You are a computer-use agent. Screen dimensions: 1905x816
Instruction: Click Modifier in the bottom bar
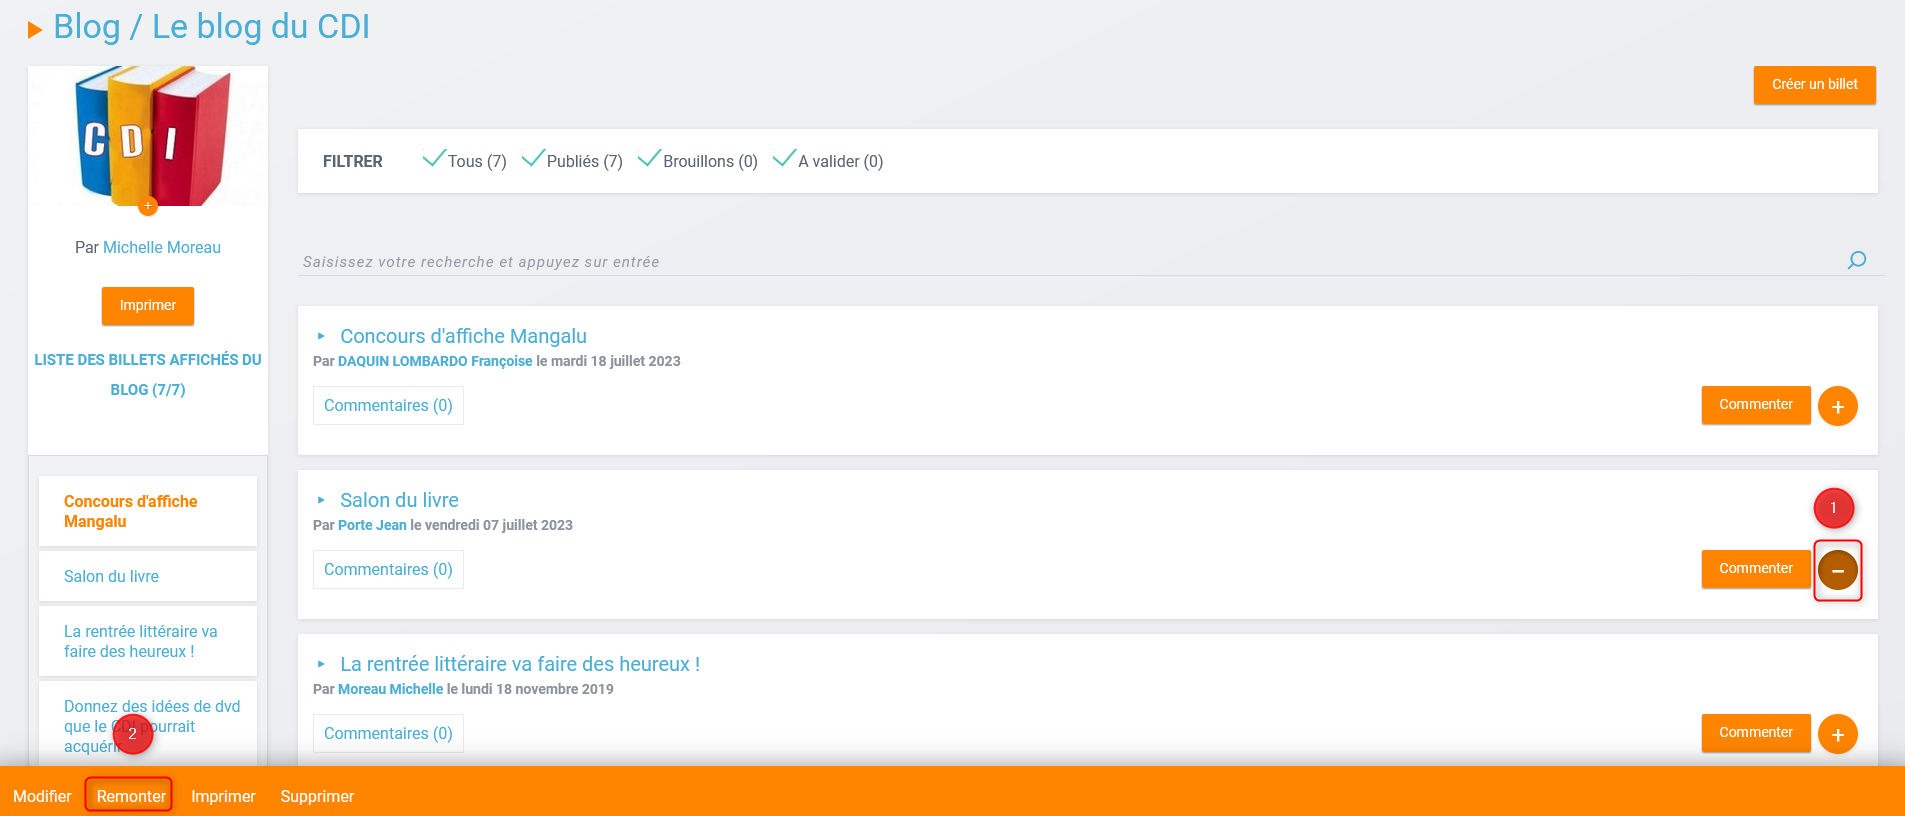coord(42,796)
